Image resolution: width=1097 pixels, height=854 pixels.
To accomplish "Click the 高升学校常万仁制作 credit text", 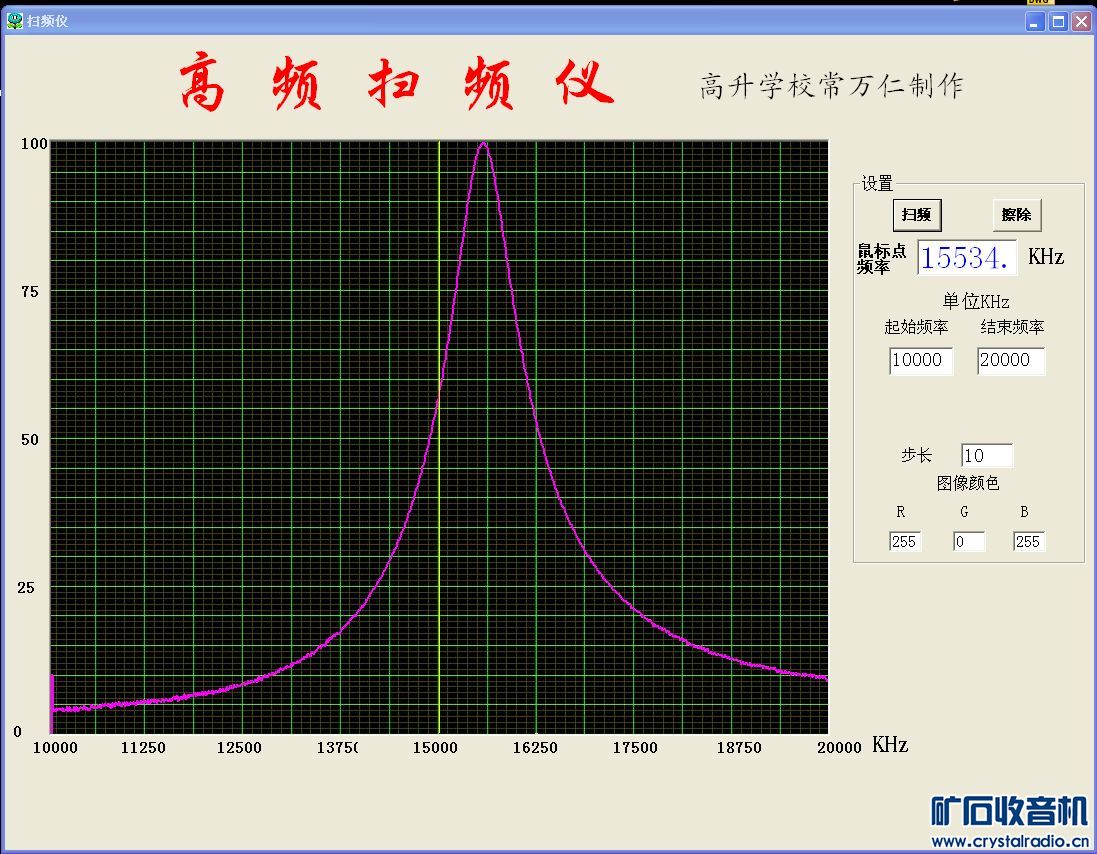I will tap(832, 86).
